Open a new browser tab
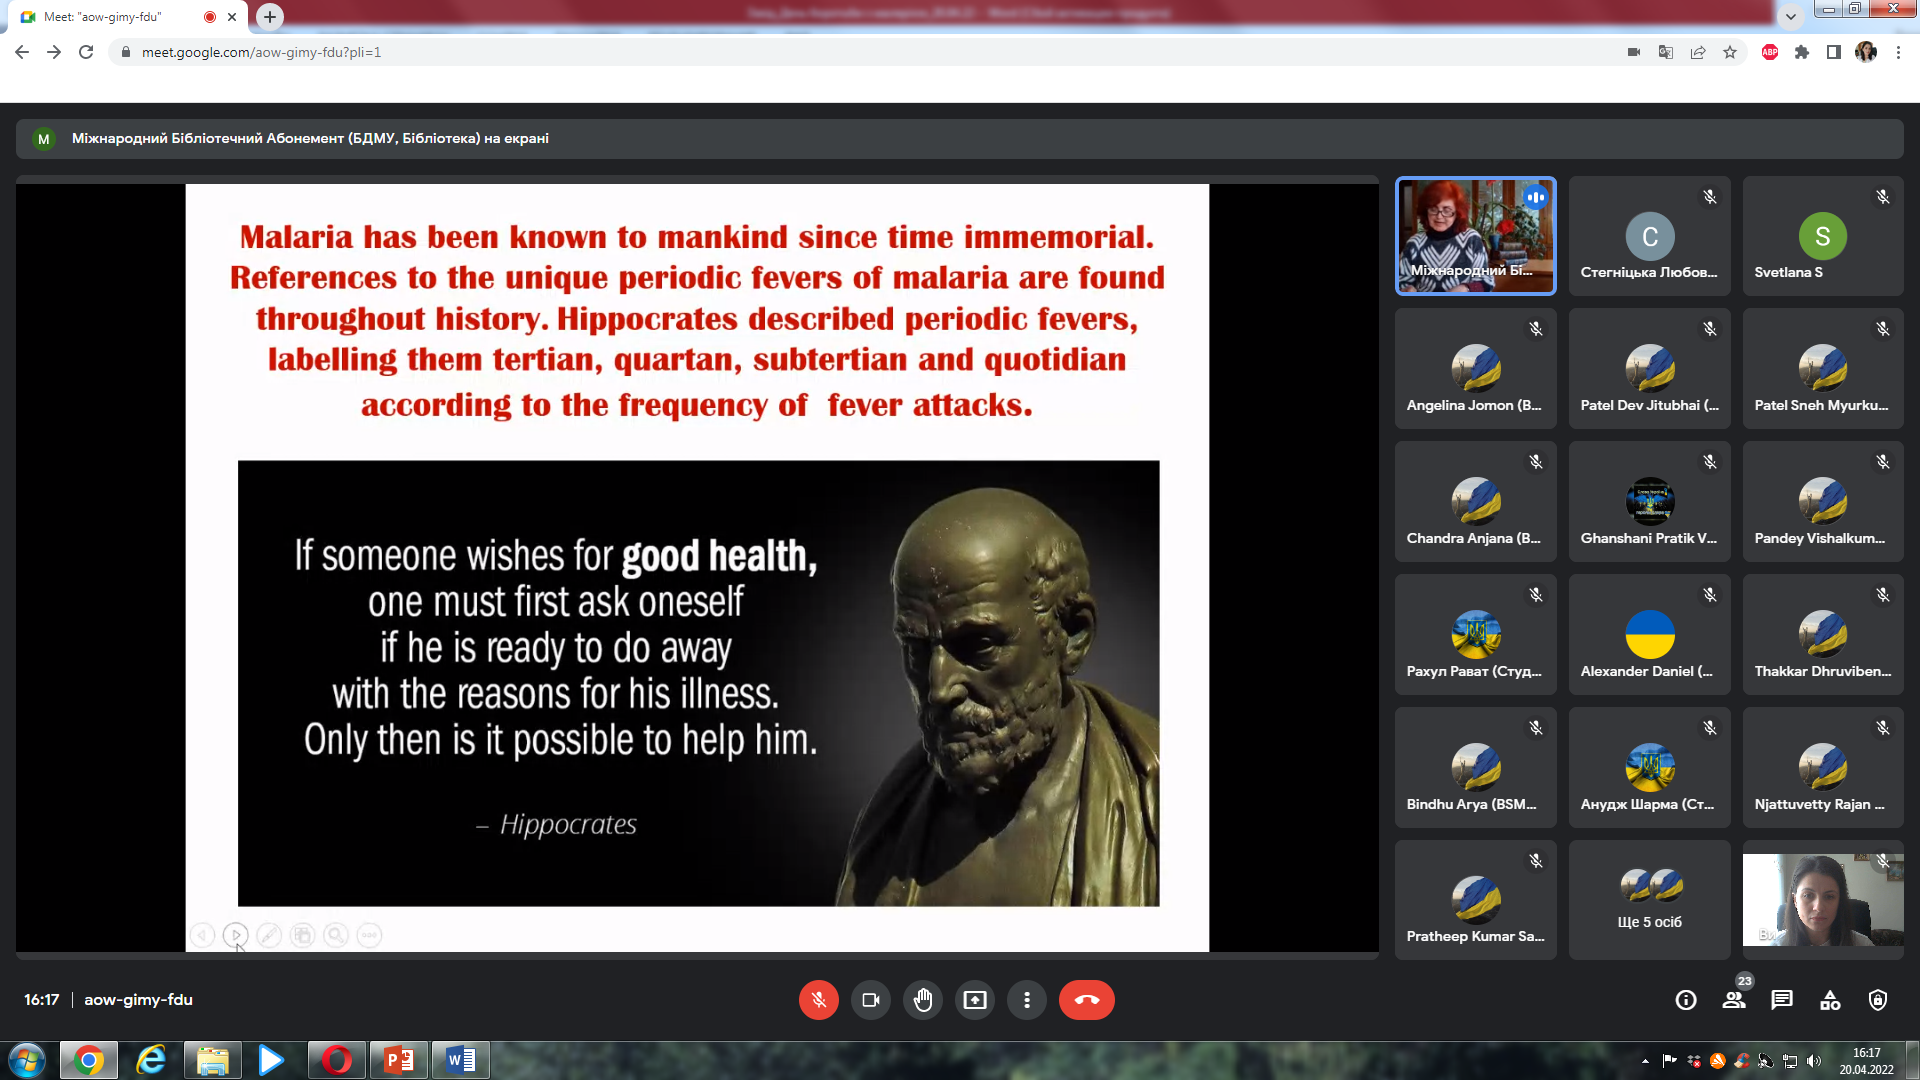The height and width of the screenshot is (1080, 1920). (x=270, y=17)
